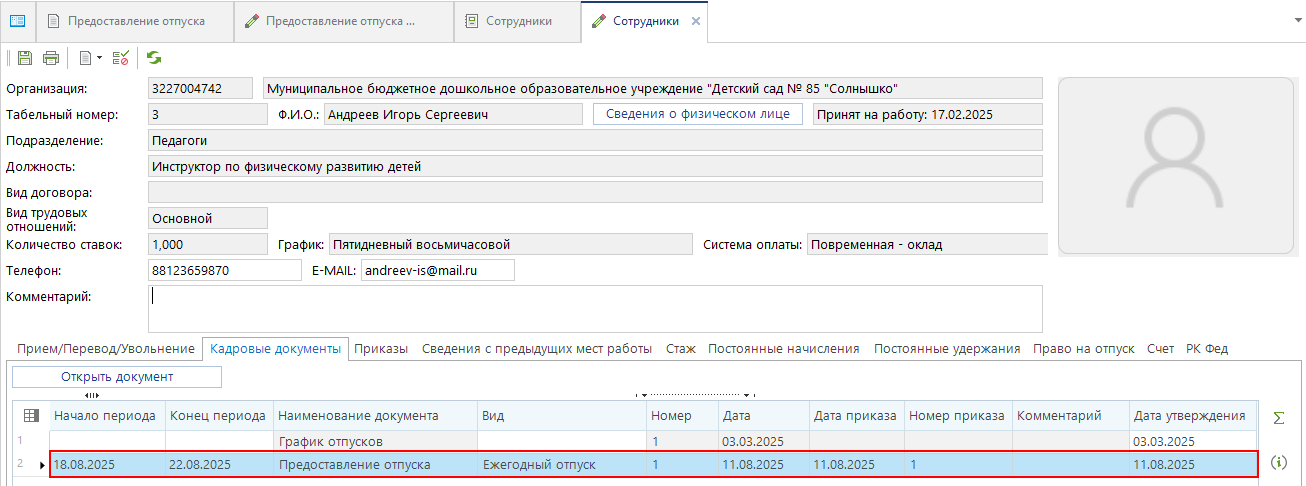This screenshot has width=1306, height=486.
Task: Click the Телефон input field
Action: pyautogui.click(x=224, y=270)
